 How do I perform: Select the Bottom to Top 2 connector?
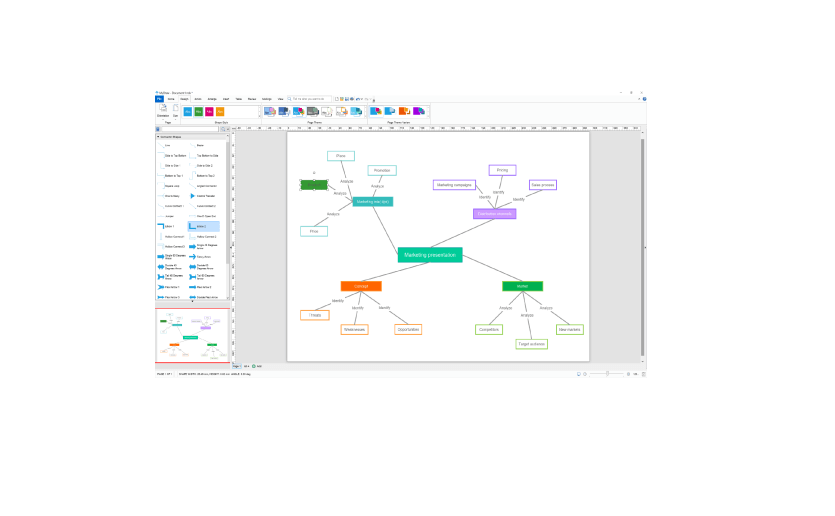[203, 176]
